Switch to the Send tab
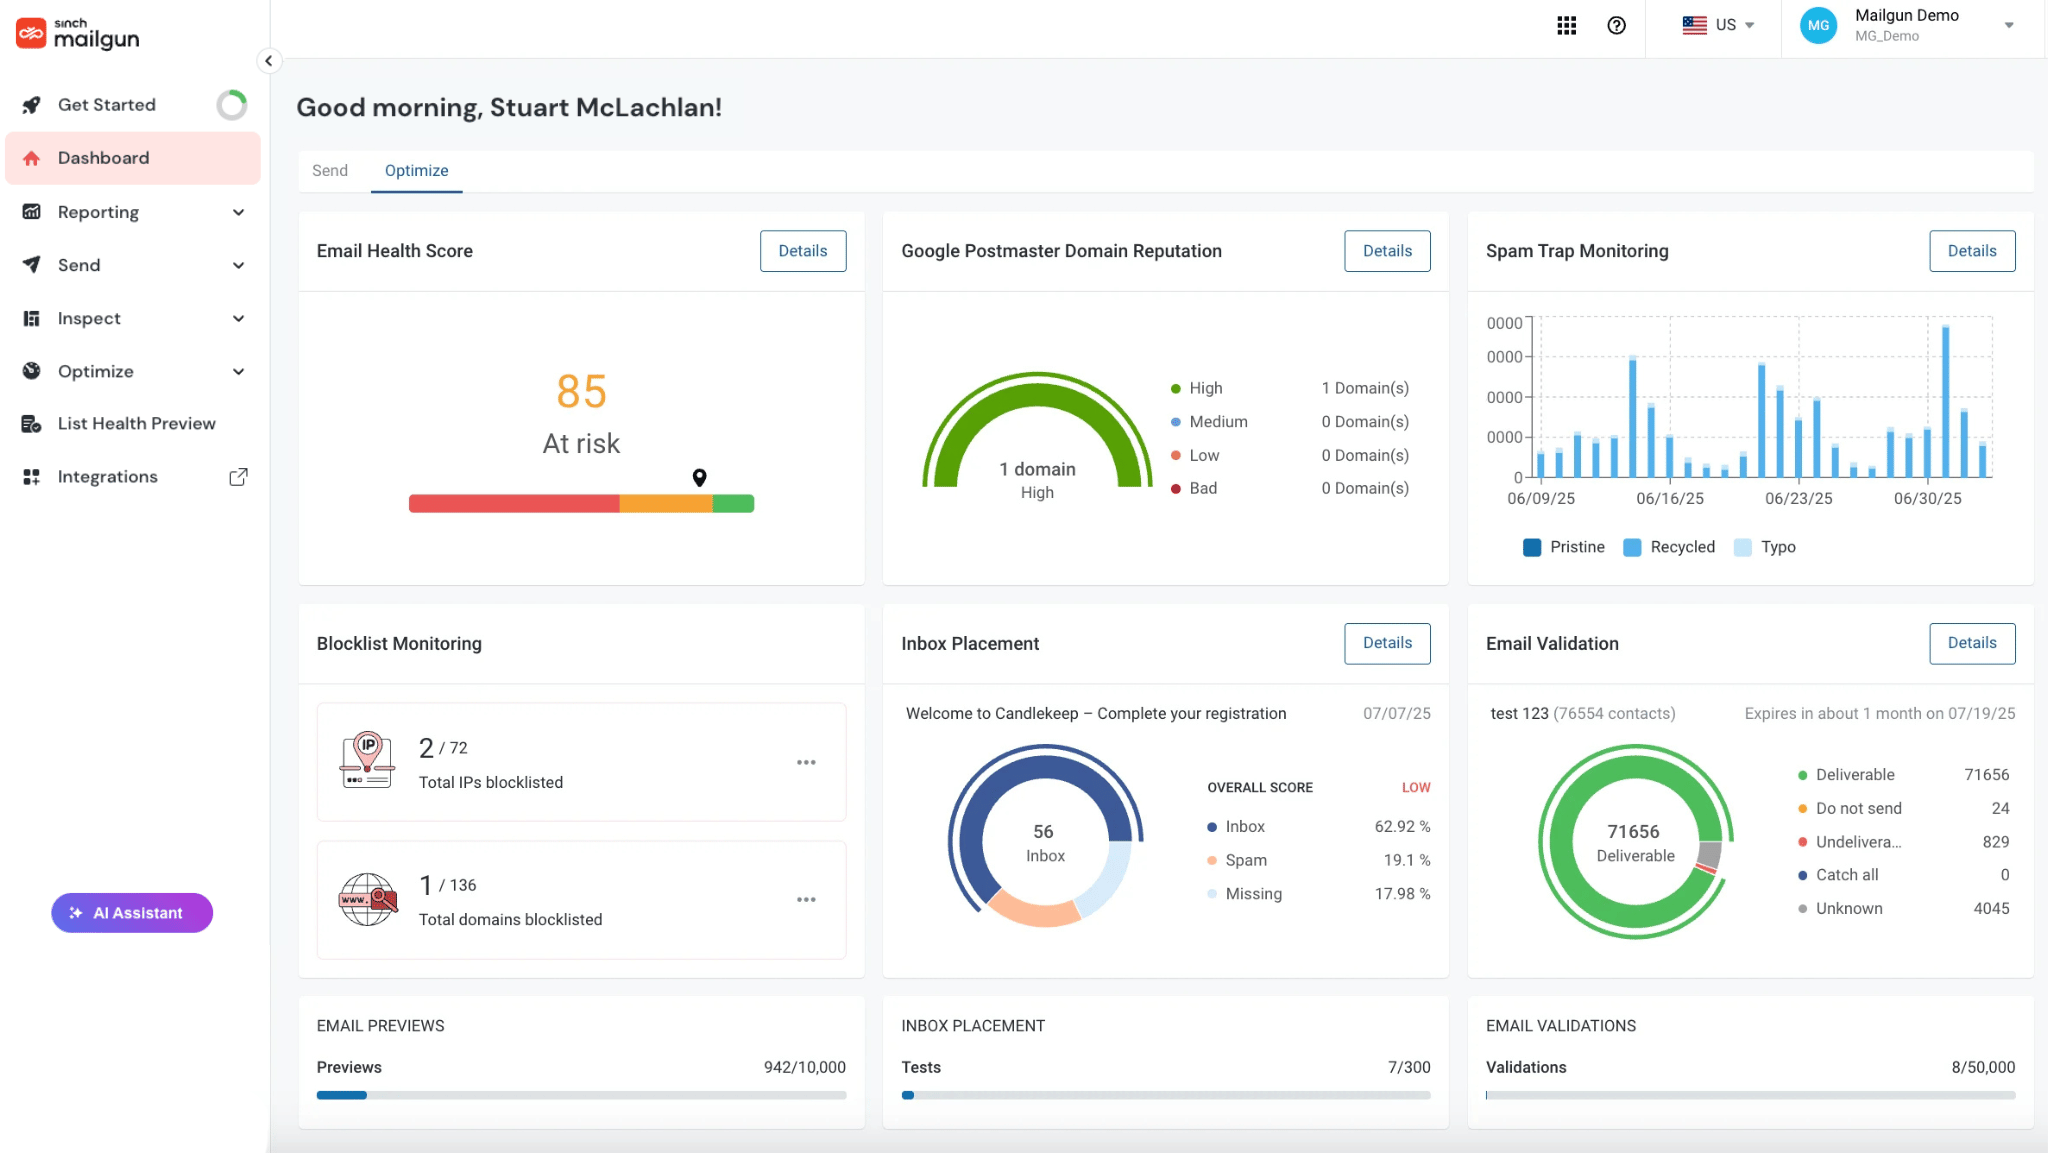This screenshot has width=2048, height=1153. [x=330, y=171]
